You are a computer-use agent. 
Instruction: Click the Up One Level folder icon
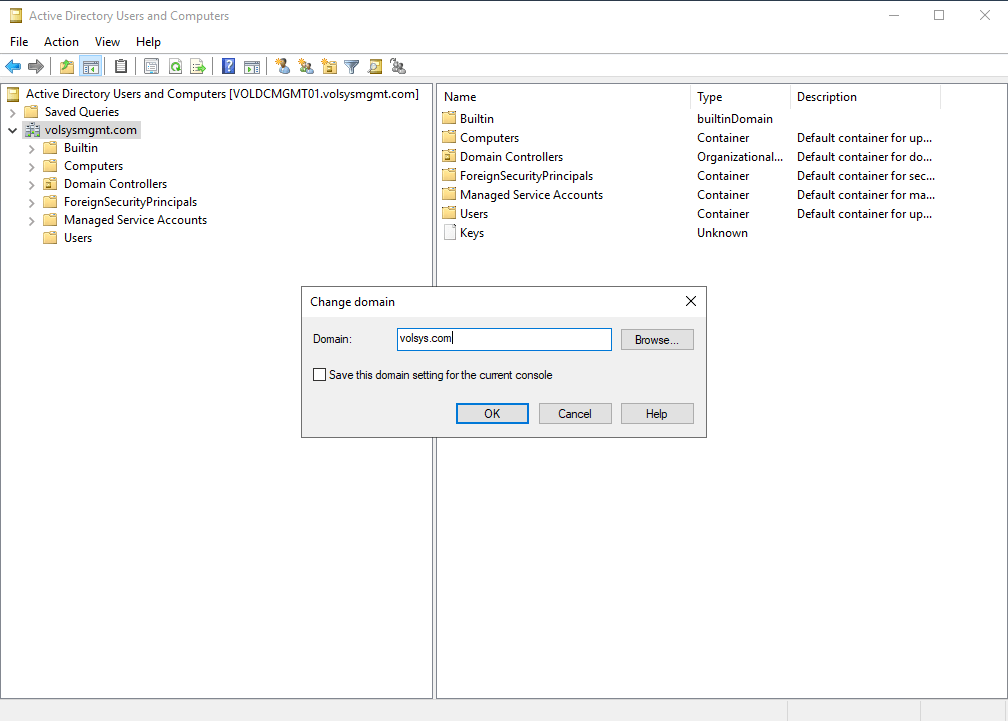[x=67, y=67]
